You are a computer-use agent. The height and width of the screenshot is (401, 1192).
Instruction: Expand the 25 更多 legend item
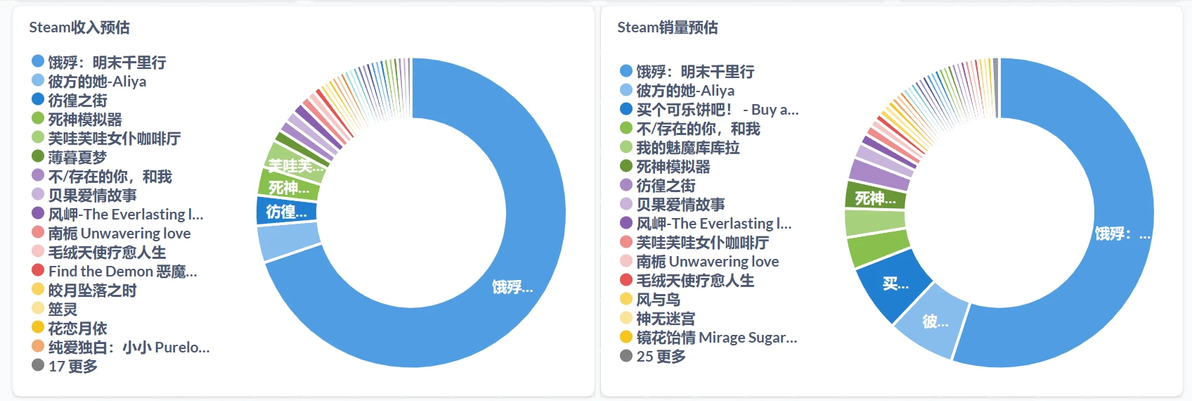click(x=653, y=356)
